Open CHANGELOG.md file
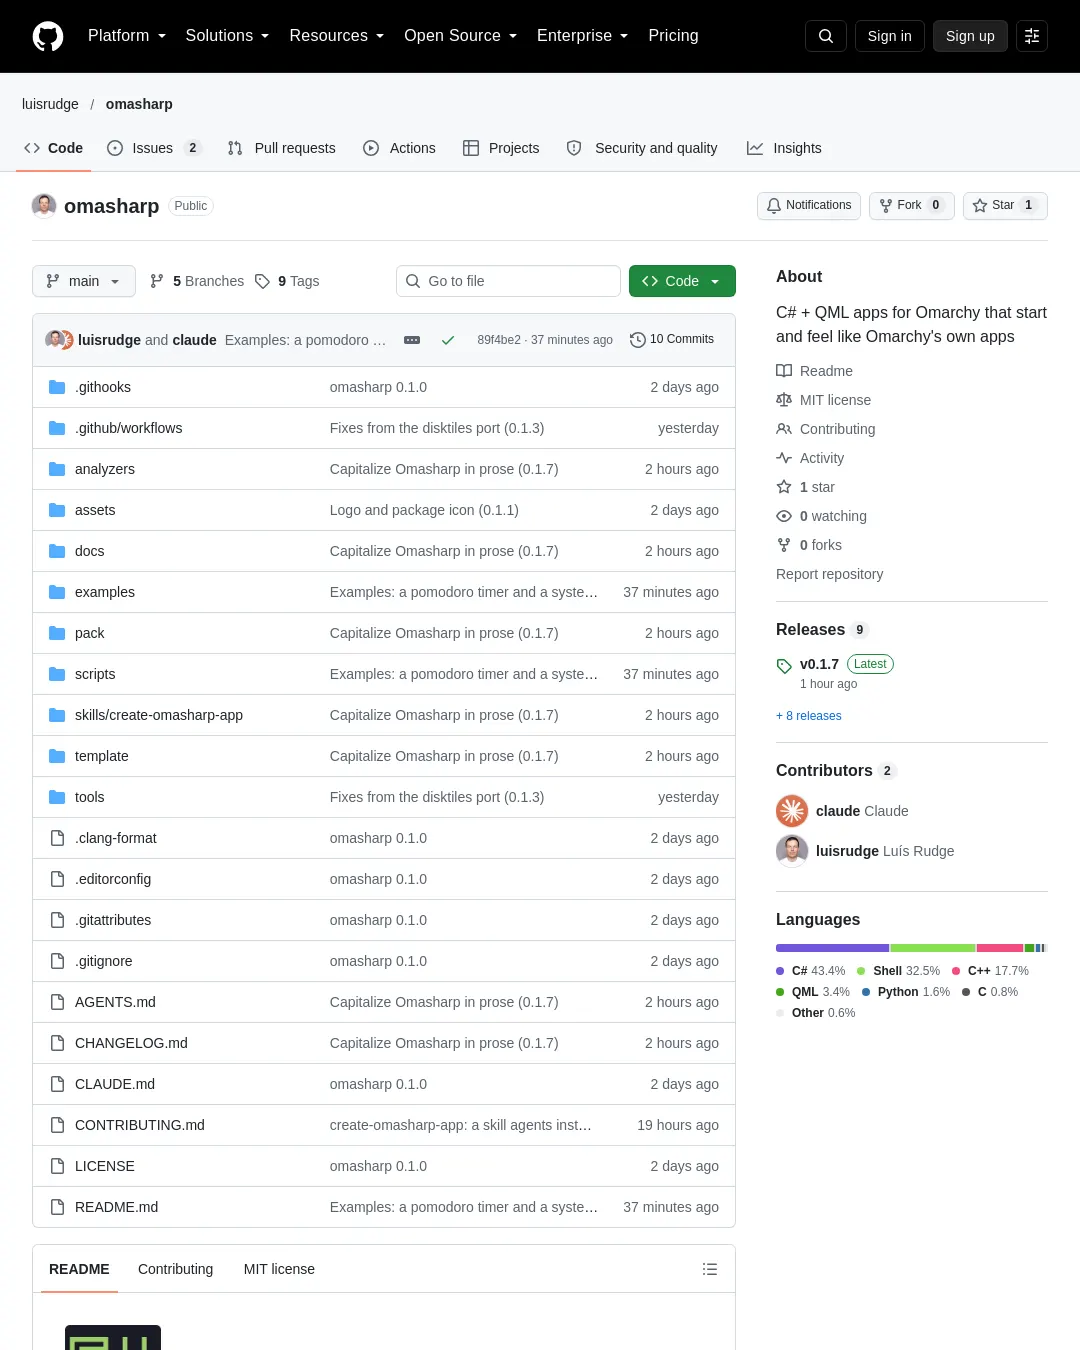This screenshot has height=1350, width=1080. (131, 1043)
